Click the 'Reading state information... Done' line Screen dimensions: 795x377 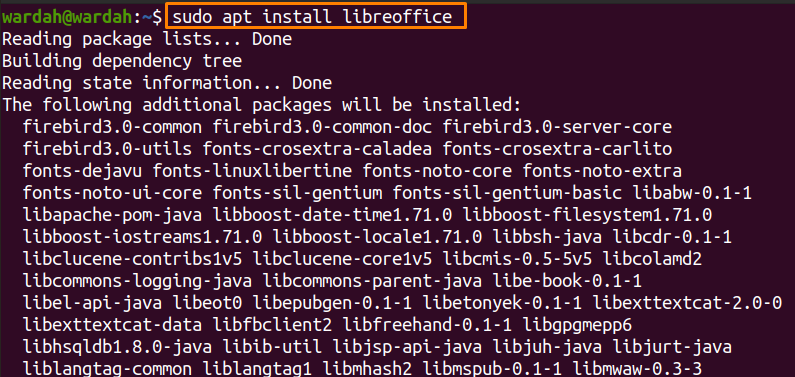(x=167, y=83)
